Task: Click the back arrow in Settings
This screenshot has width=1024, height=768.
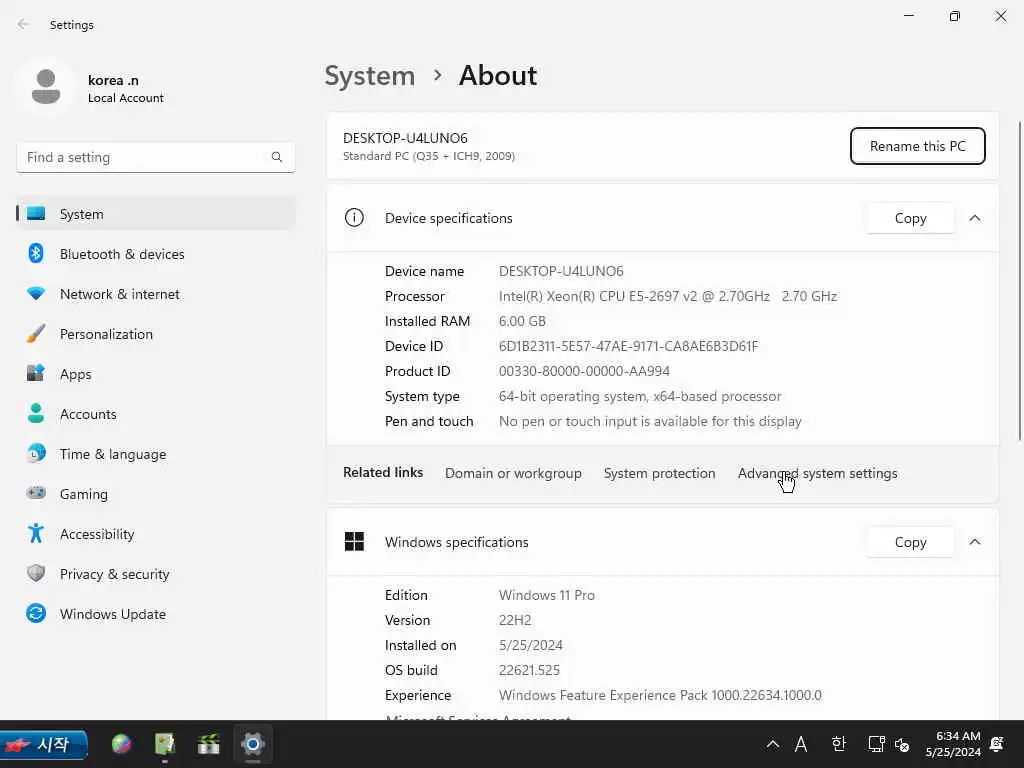Action: 24,24
